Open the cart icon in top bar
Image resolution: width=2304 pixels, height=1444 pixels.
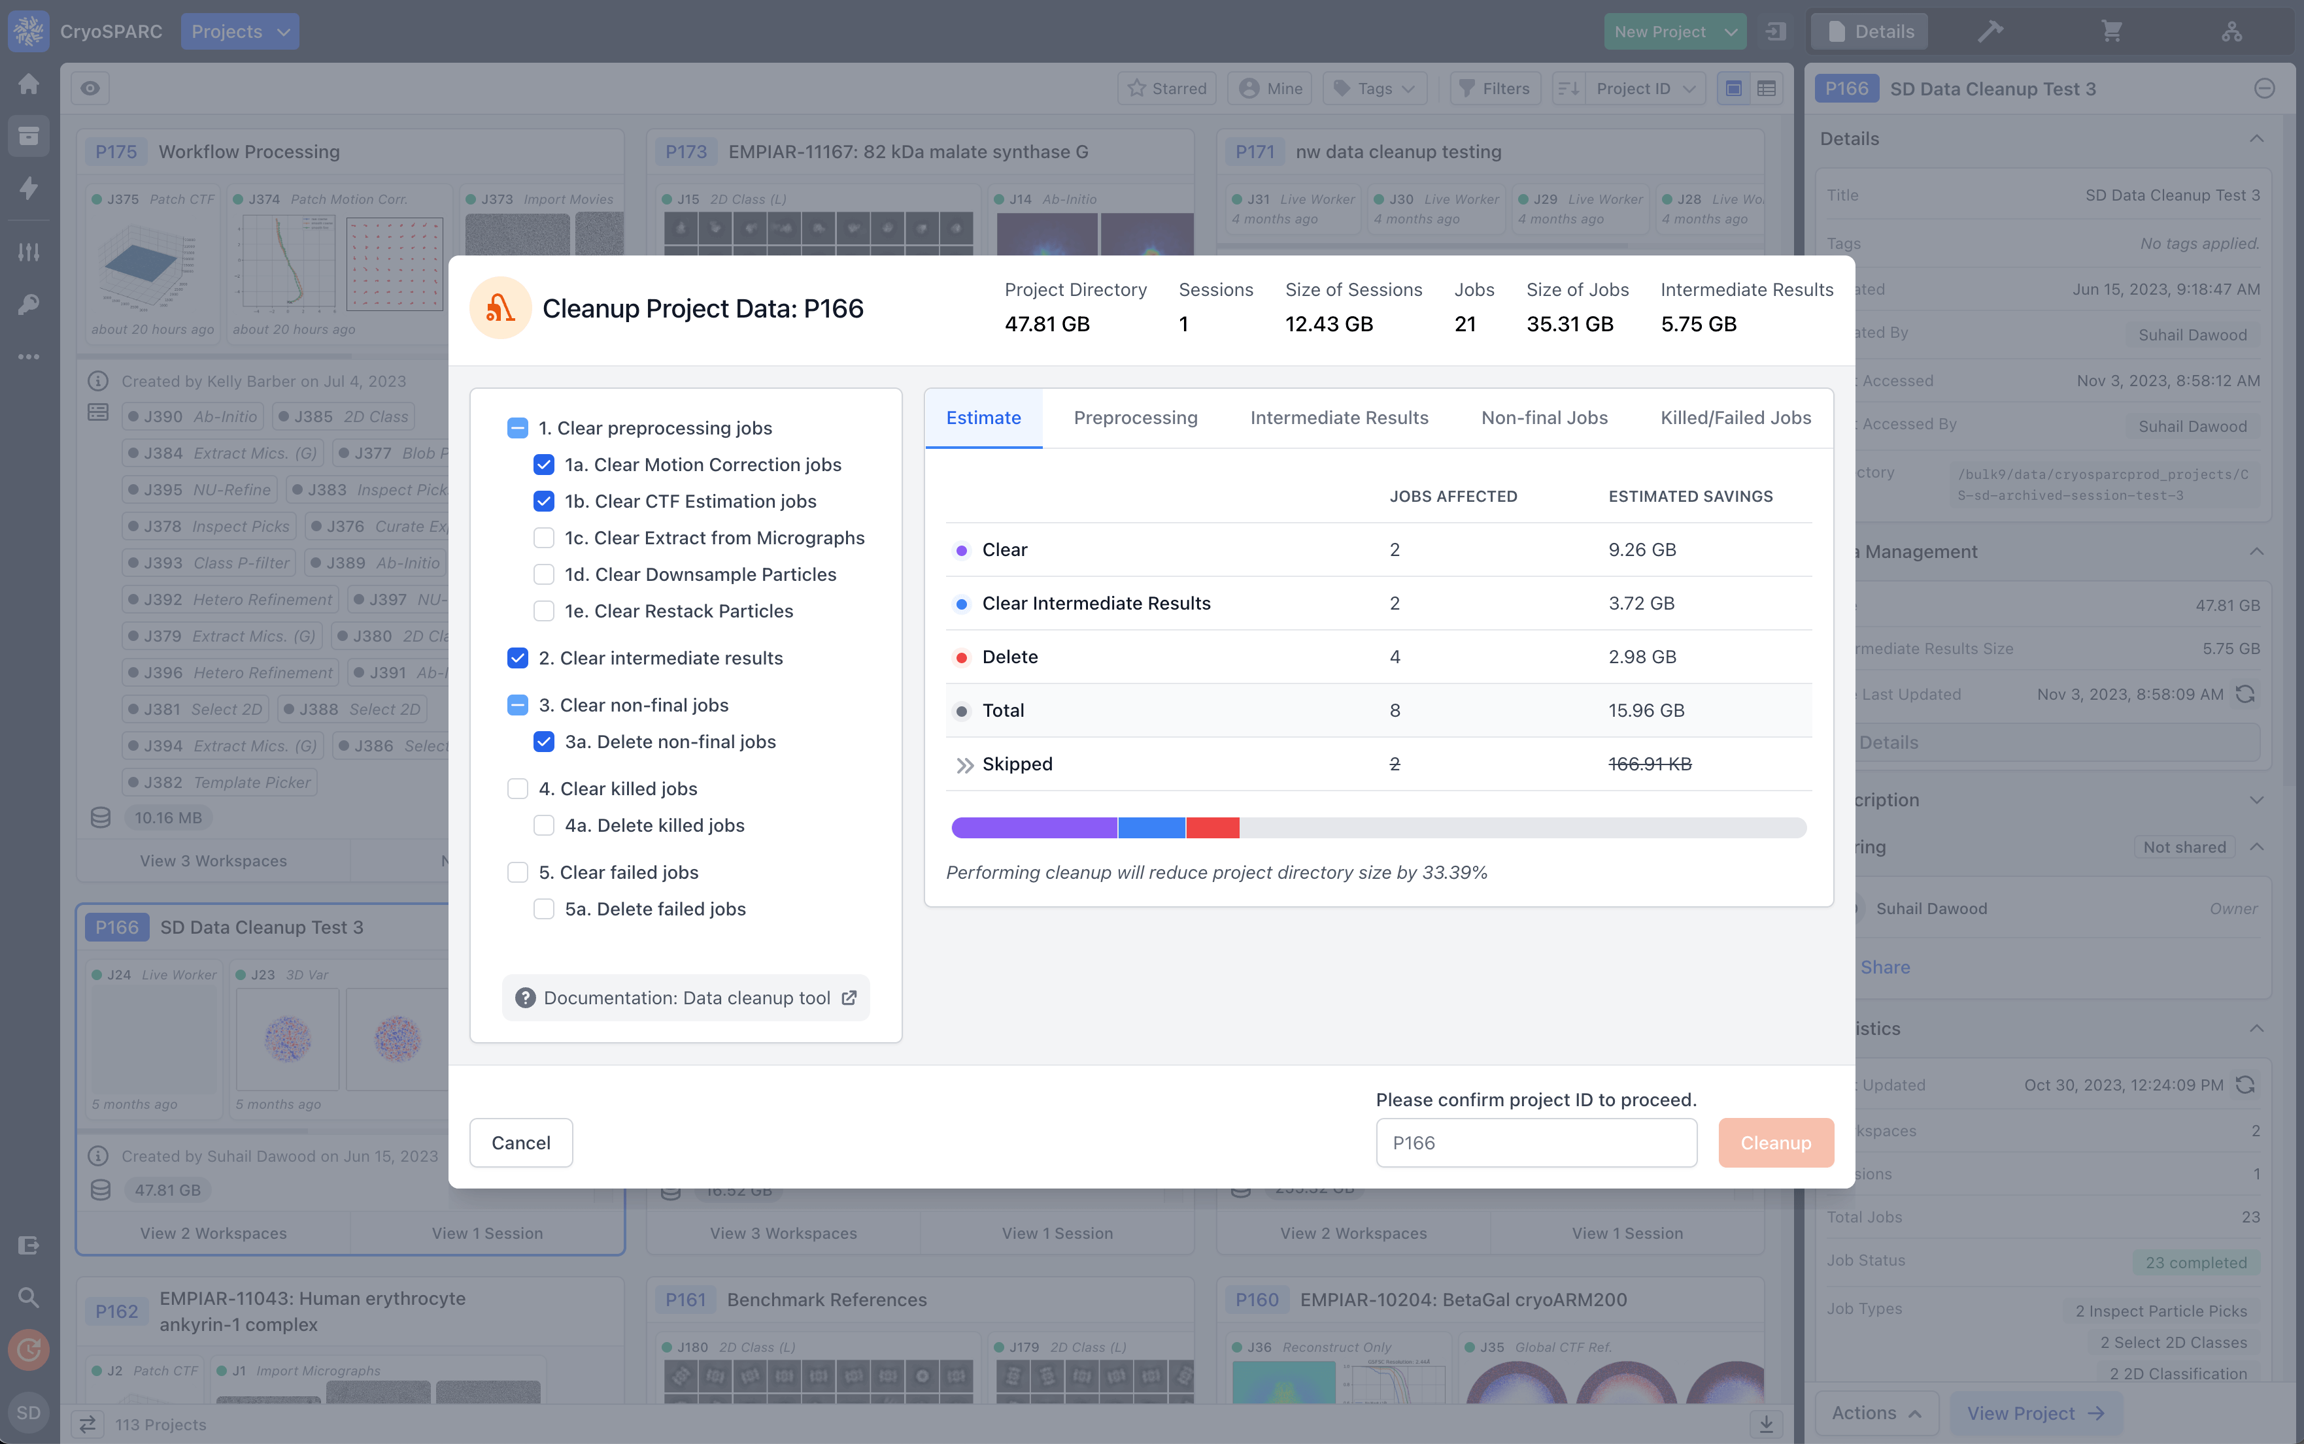tap(2111, 31)
